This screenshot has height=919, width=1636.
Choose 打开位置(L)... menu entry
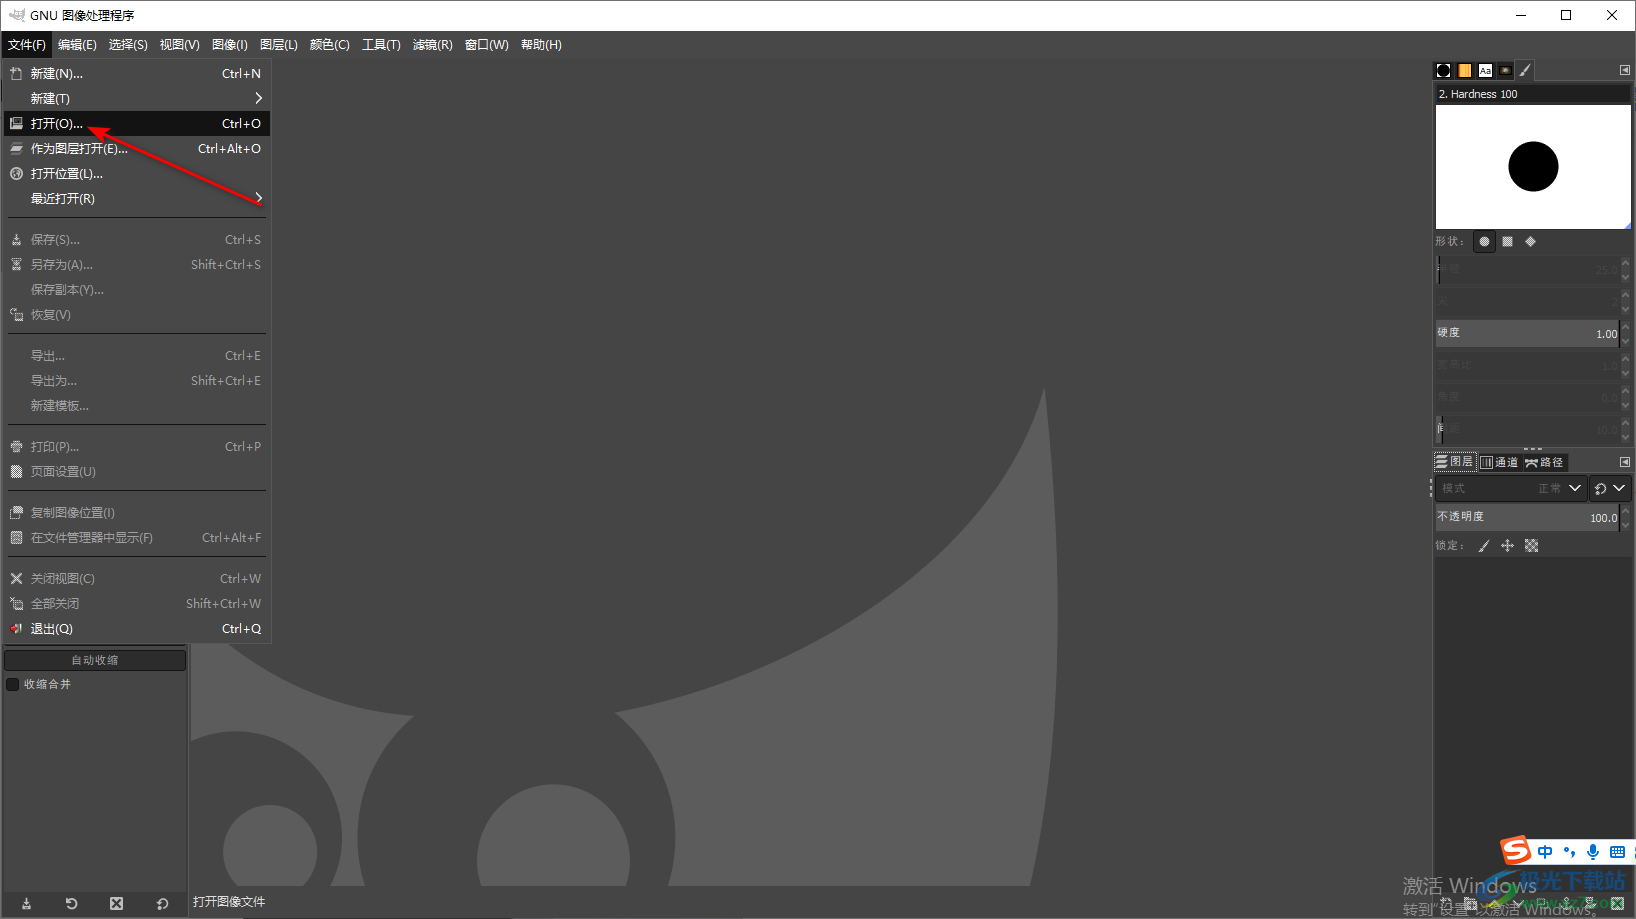pyautogui.click(x=137, y=174)
